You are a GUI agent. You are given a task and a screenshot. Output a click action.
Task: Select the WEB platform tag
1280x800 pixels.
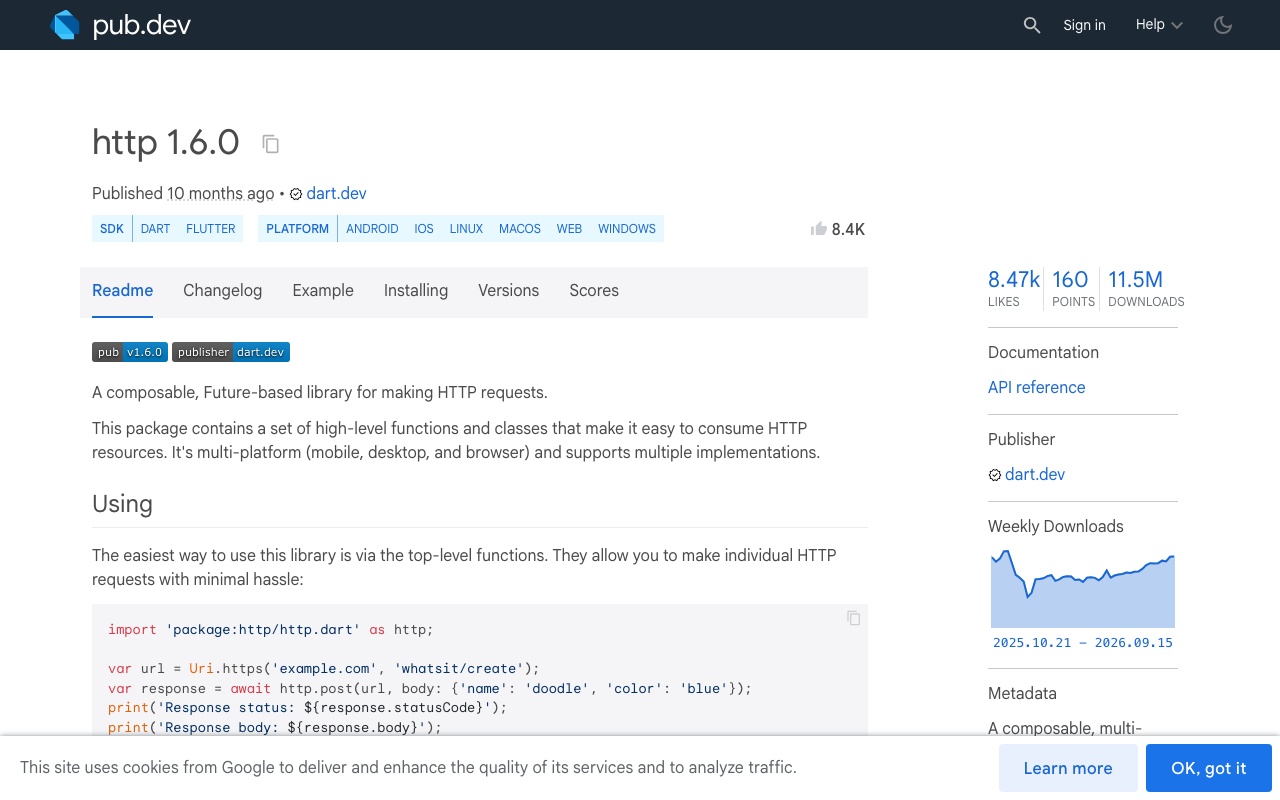[x=569, y=229]
